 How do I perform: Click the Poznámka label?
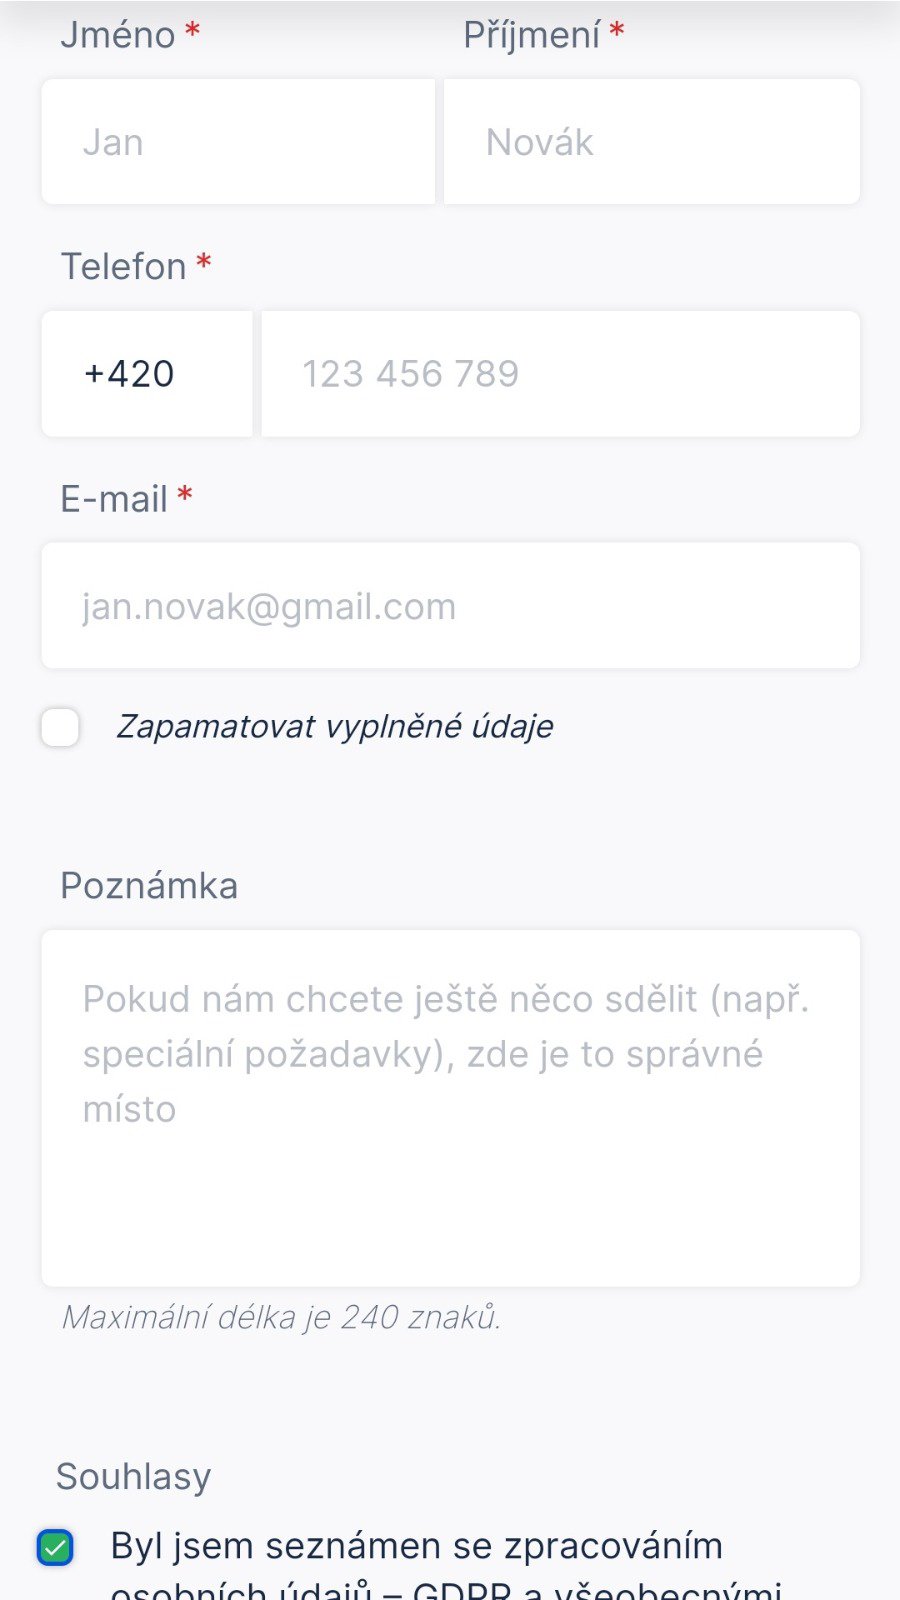coord(149,886)
